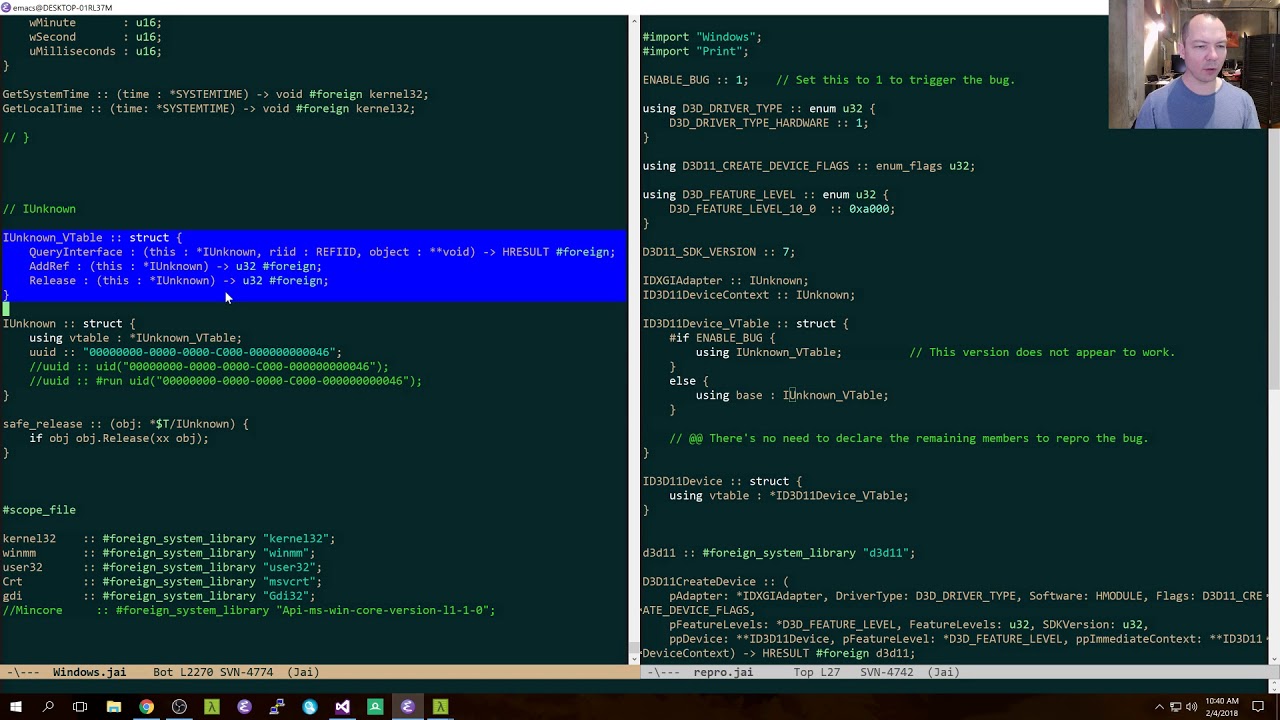Click Windows.jai buffer name in mode line
Viewport: 1280px width, 720px height.
(x=89, y=672)
